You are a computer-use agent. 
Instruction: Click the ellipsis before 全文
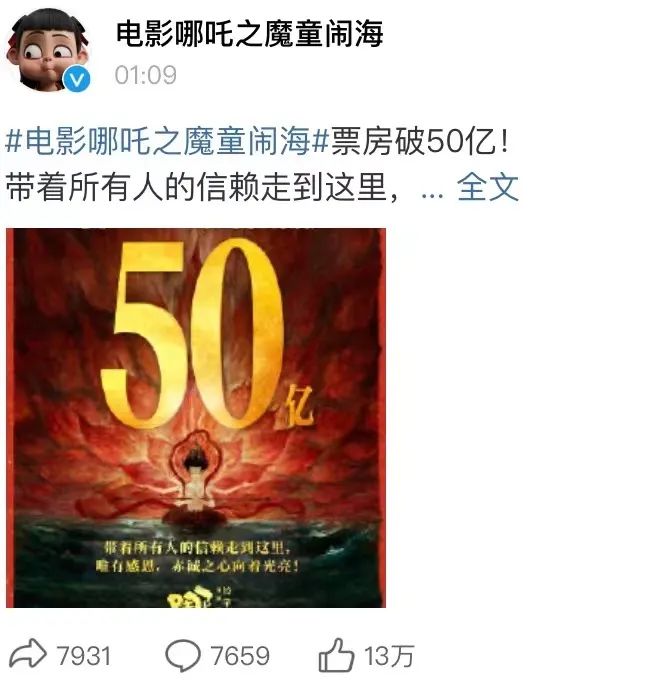[432, 194]
